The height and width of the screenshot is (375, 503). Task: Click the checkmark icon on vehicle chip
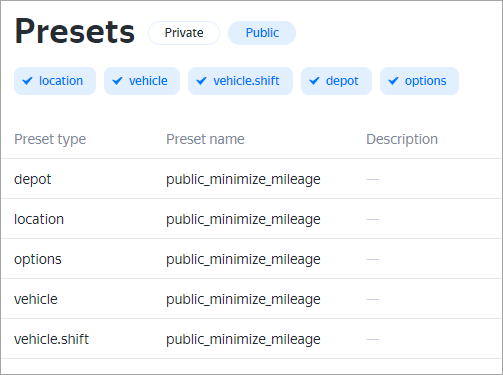[x=117, y=81]
